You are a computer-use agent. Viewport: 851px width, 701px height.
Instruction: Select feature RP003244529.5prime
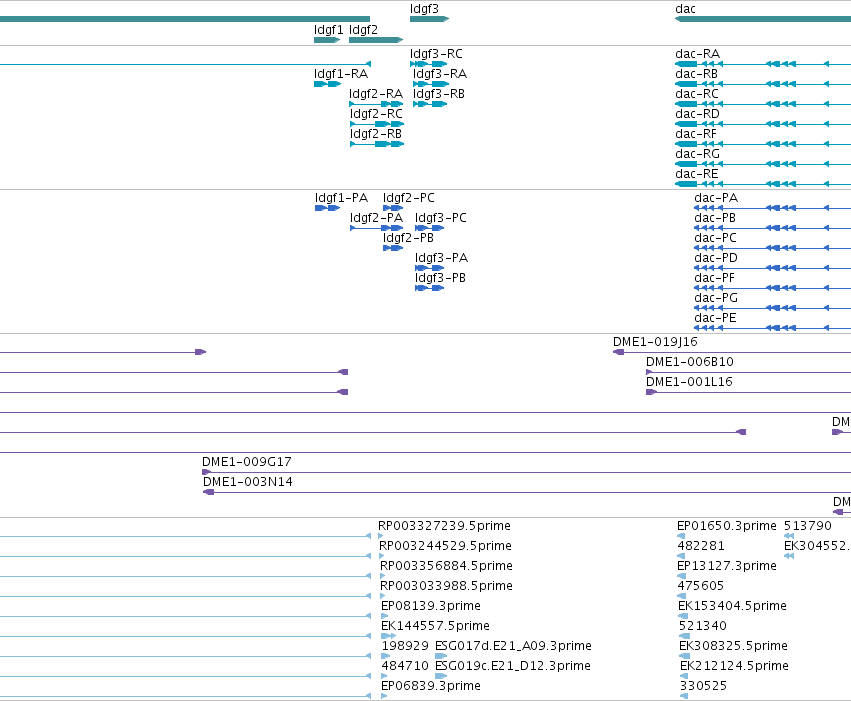(x=445, y=546)
